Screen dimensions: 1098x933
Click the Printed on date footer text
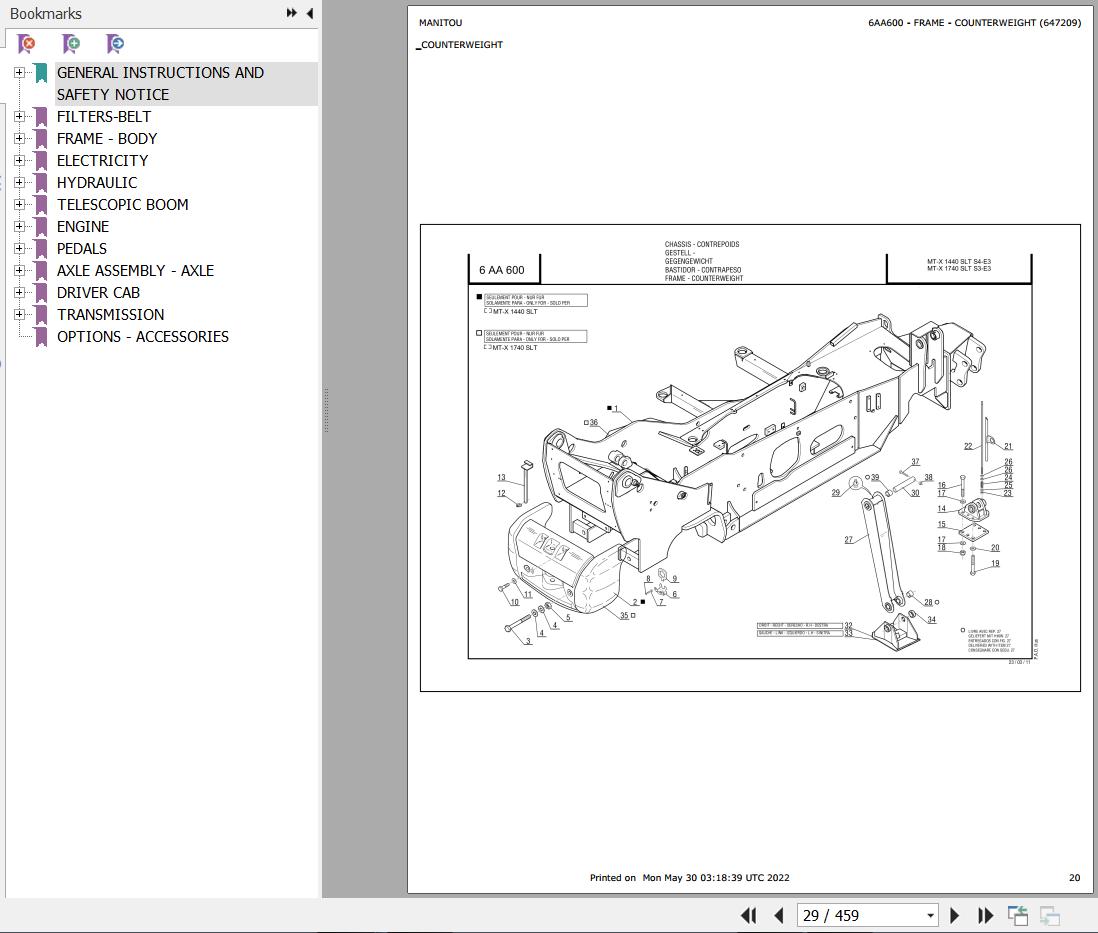[x=690, y=878]
